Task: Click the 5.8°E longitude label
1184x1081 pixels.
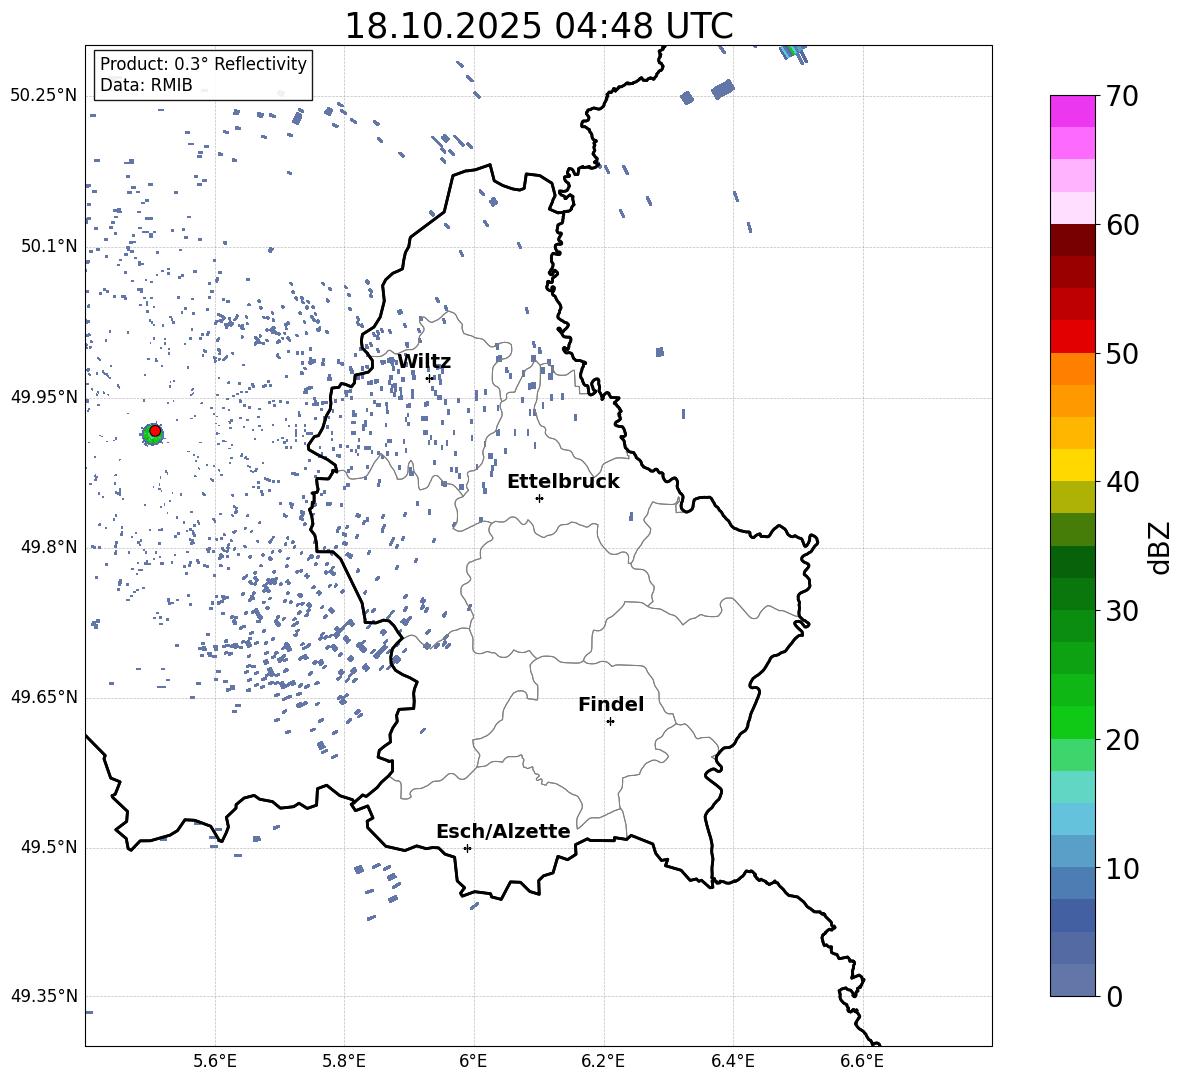Action: click(x=344, y=1061)
